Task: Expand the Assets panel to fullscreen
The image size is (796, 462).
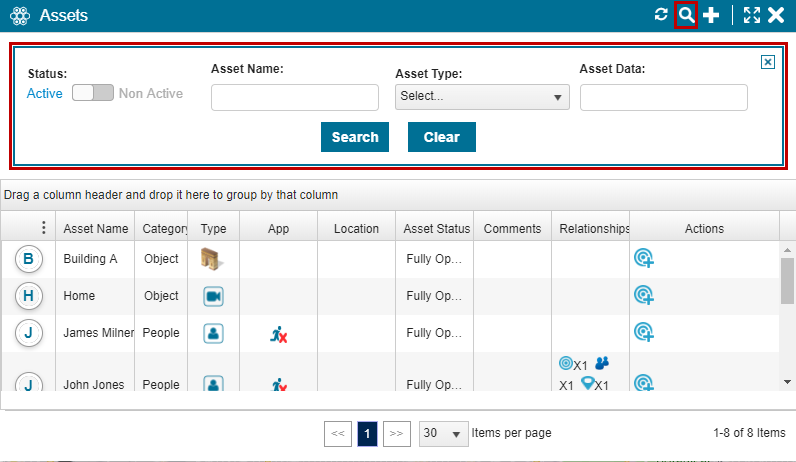Action: point(752,15)
